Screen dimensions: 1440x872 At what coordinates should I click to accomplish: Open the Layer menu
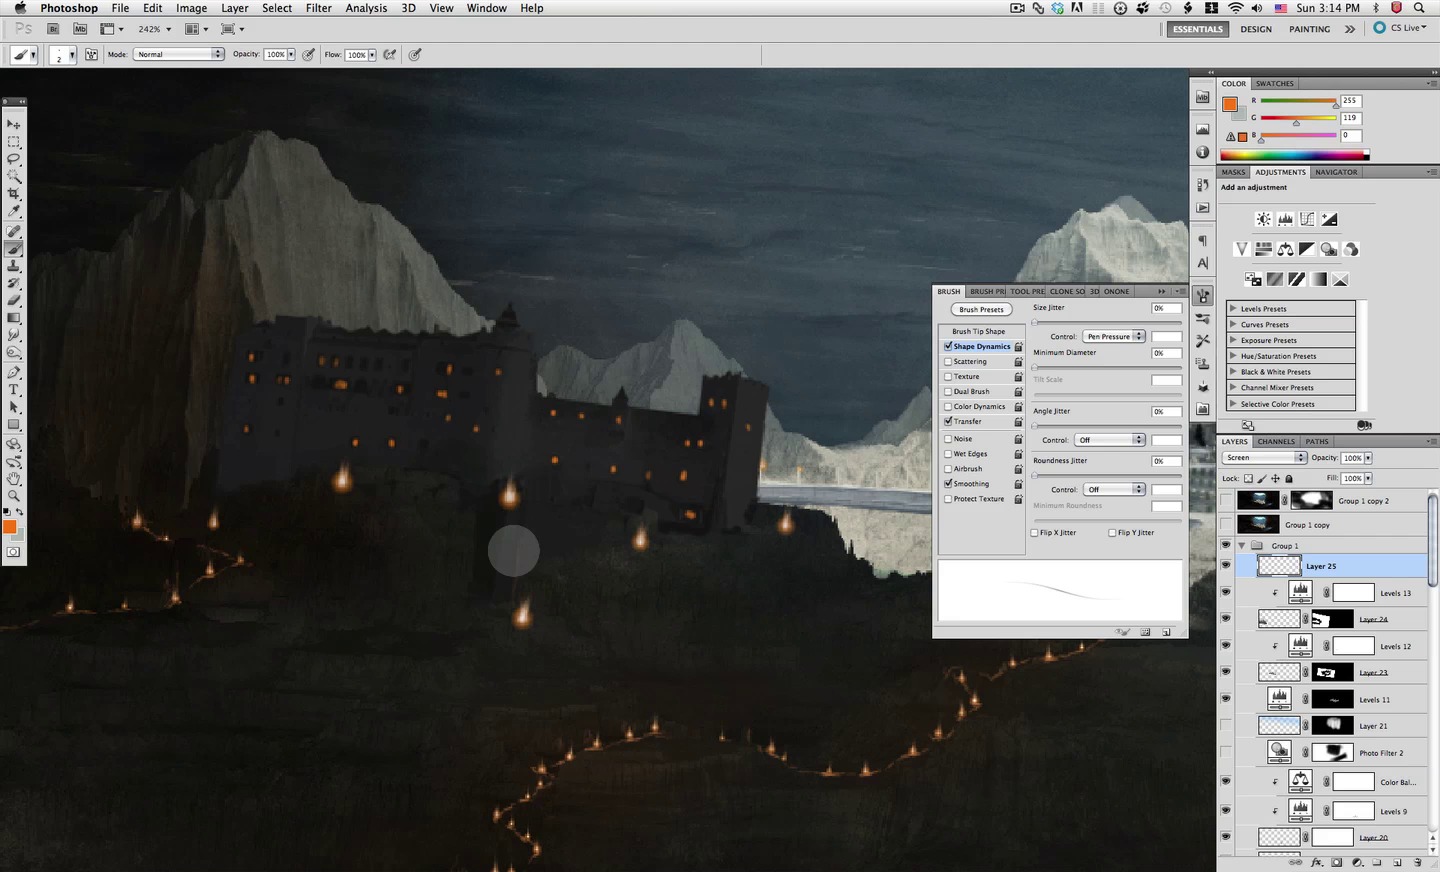[x=235, y=8]
